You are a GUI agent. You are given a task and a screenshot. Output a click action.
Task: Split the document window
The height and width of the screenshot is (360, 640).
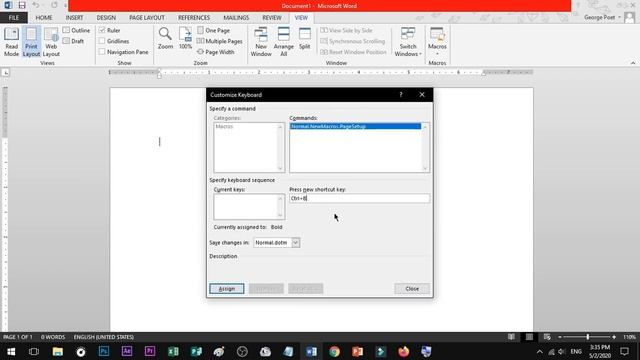pyautogui.click(x=304, y=39)
